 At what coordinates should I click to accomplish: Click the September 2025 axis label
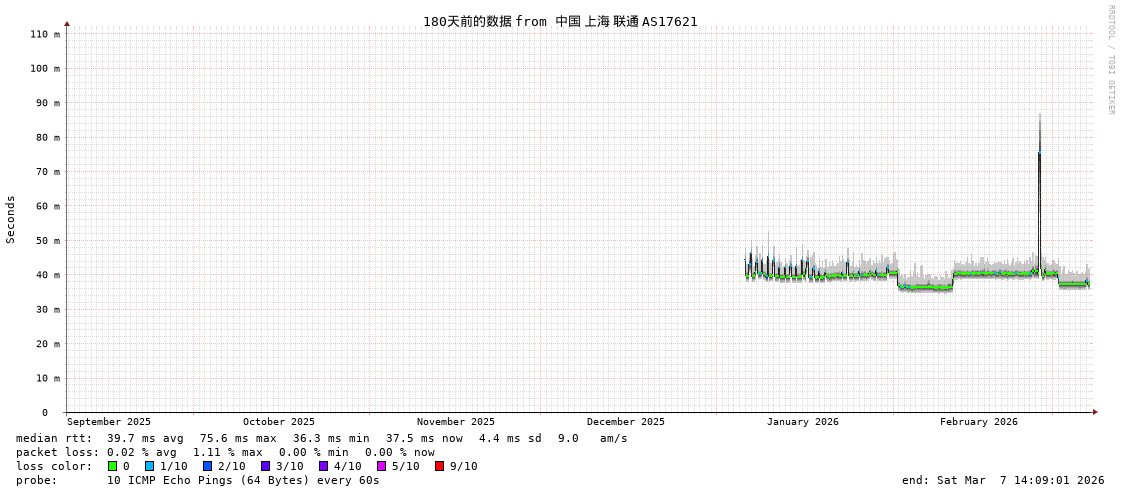109,422
